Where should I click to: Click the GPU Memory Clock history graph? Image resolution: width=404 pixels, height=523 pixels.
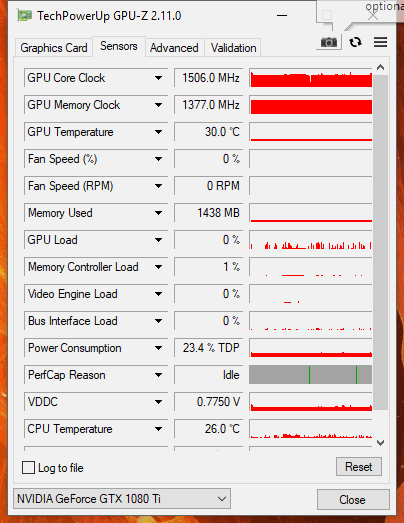click(311, 105)
